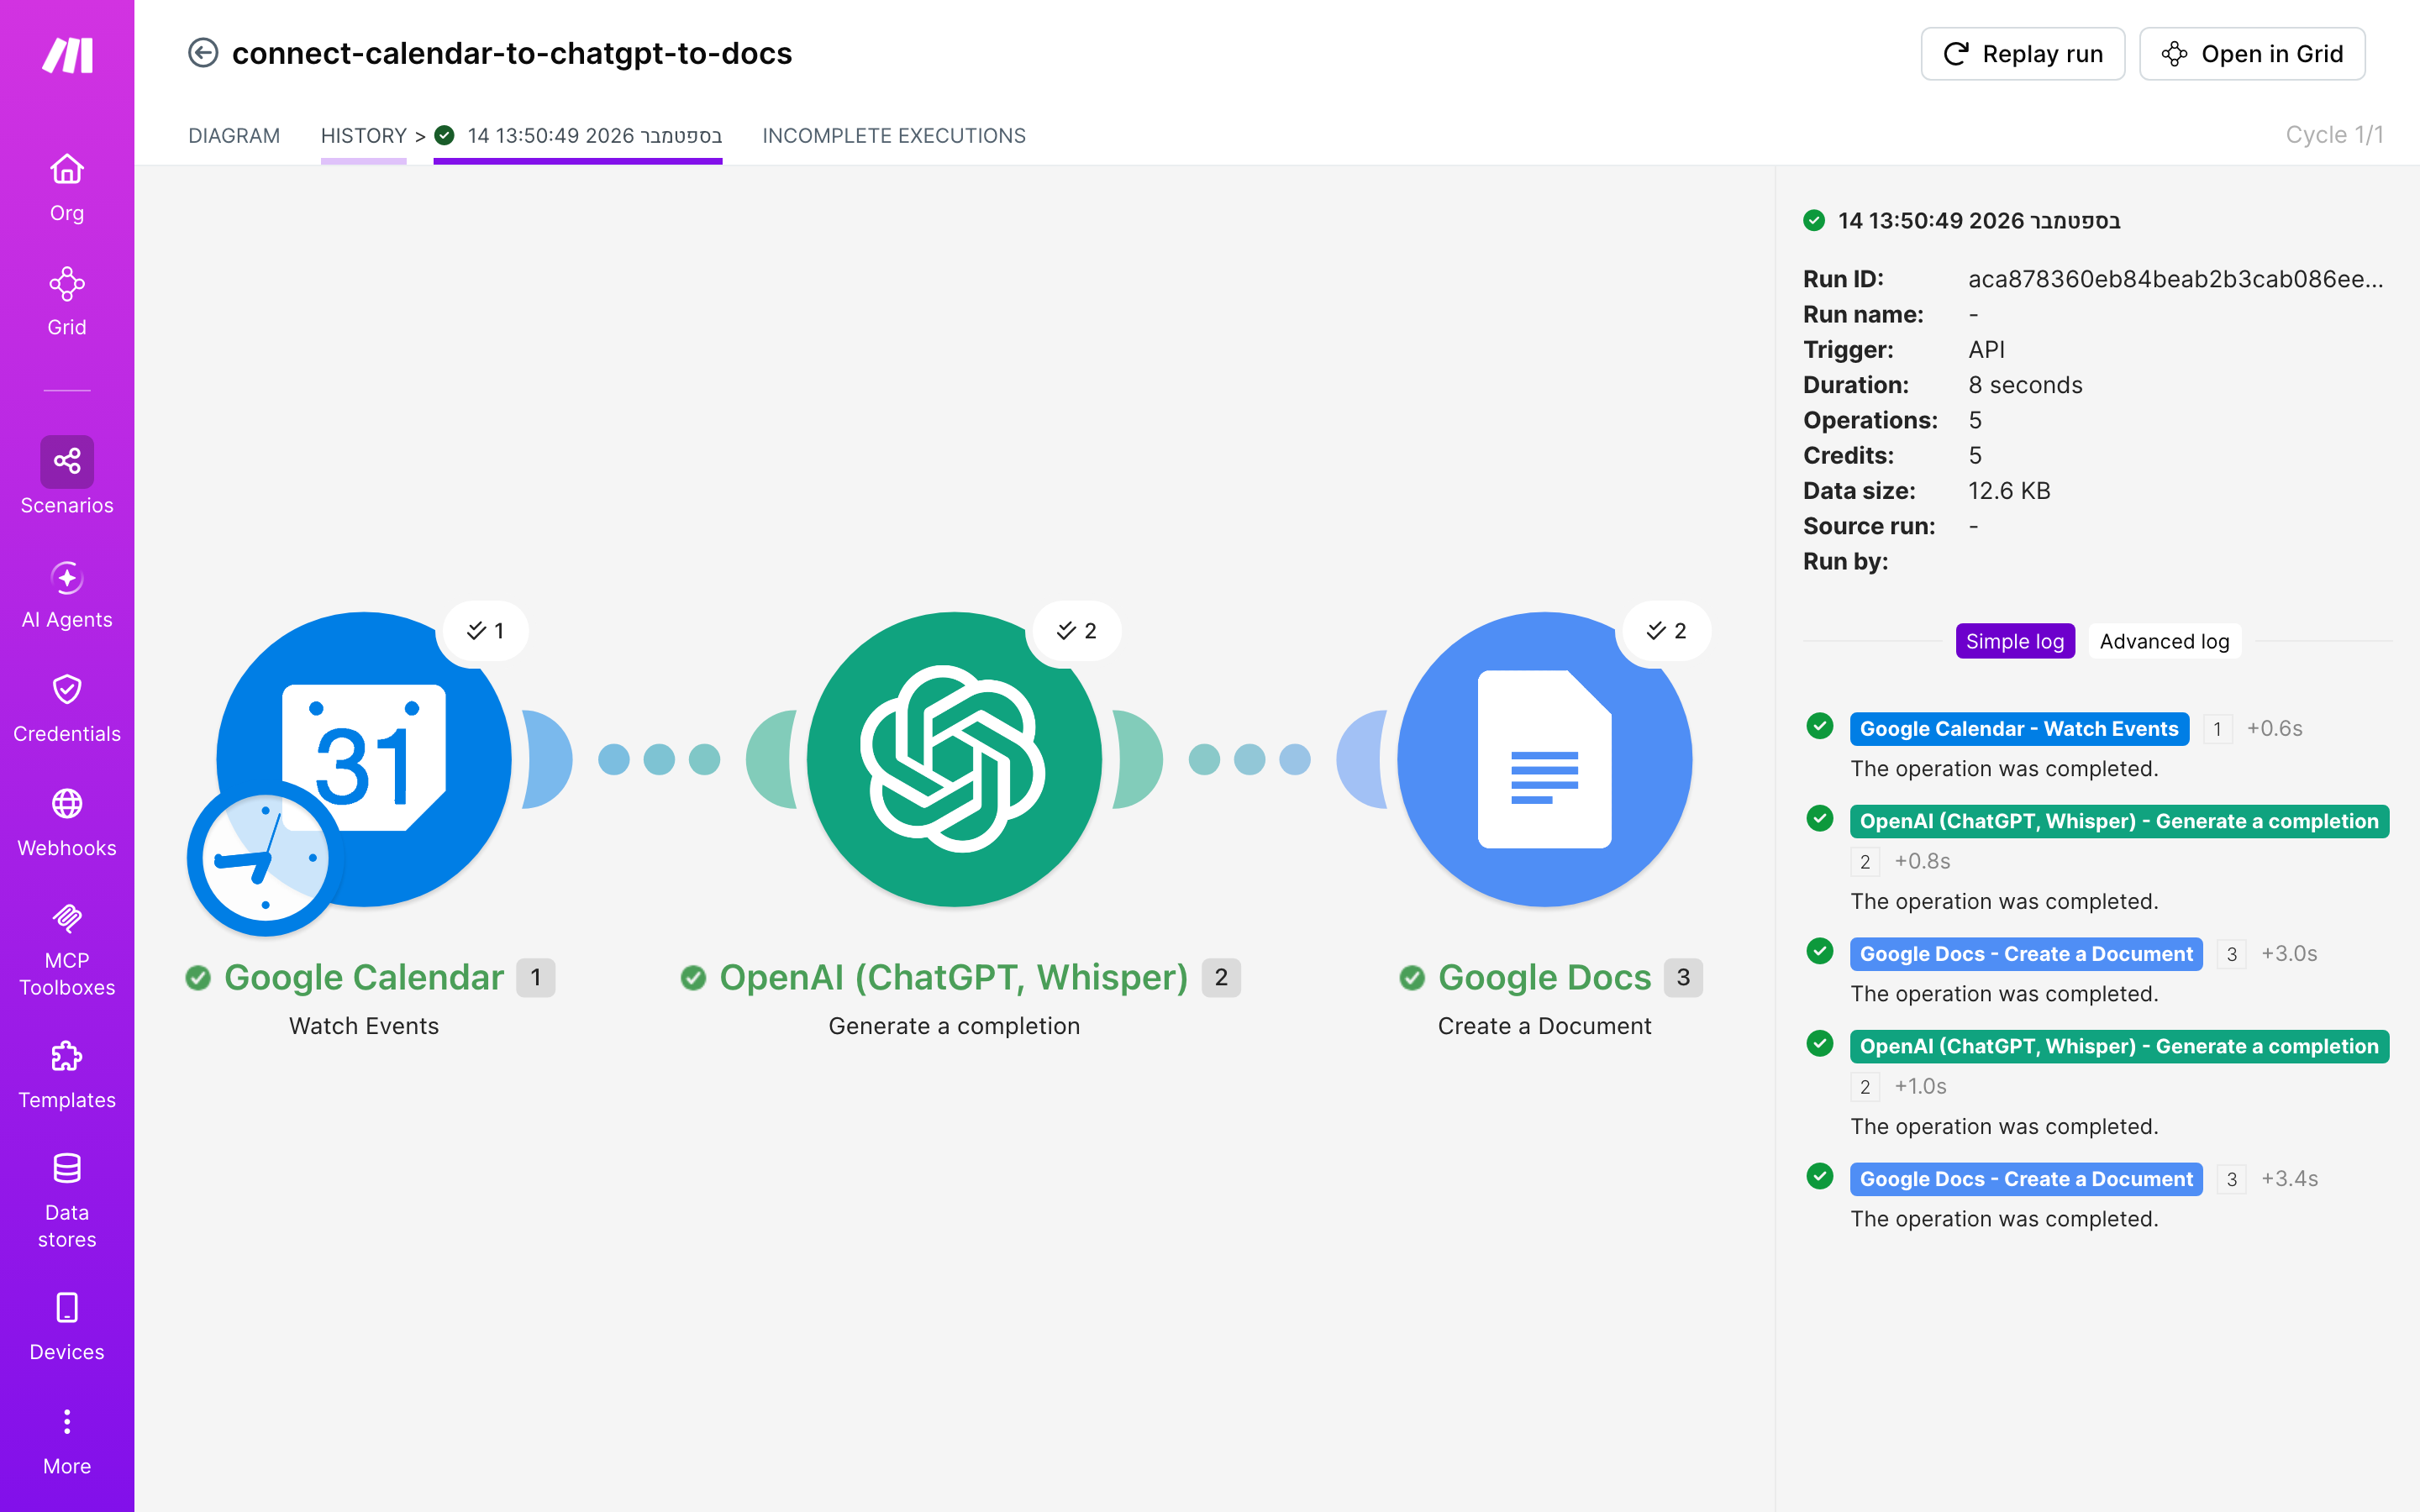Click the back arrow beside the scenario name
The height and width of the screenshot is (1512, 2420).
[x=203, y=53]
